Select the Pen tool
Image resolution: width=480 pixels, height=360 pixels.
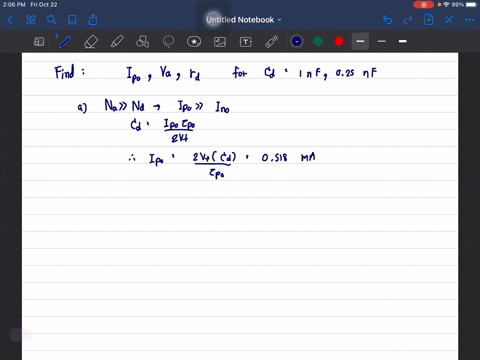64,41
